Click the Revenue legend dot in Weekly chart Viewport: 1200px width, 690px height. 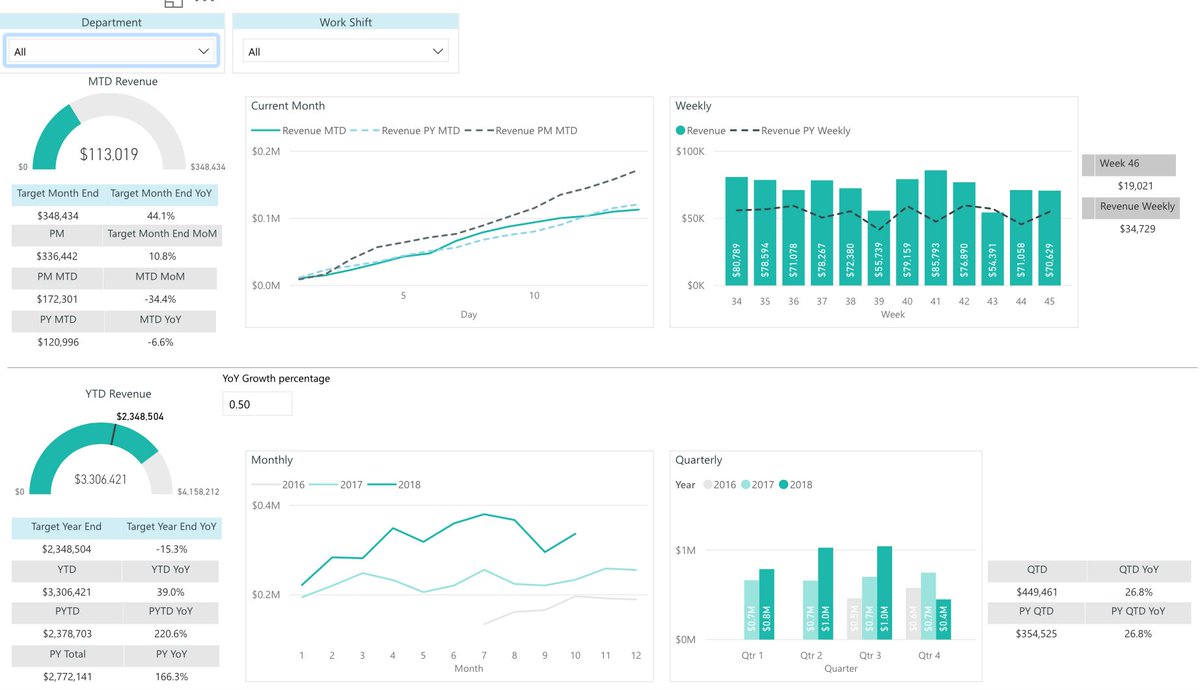(680, 130)
